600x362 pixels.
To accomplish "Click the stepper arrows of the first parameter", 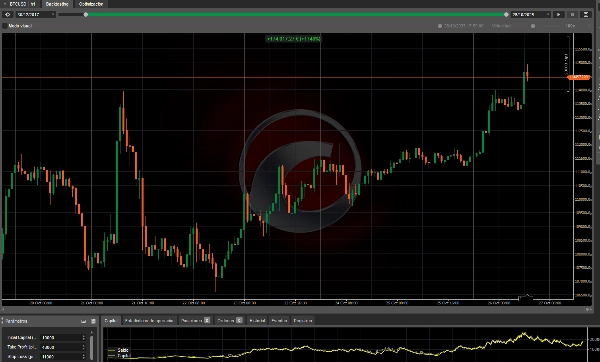I will tap(83, 338).
